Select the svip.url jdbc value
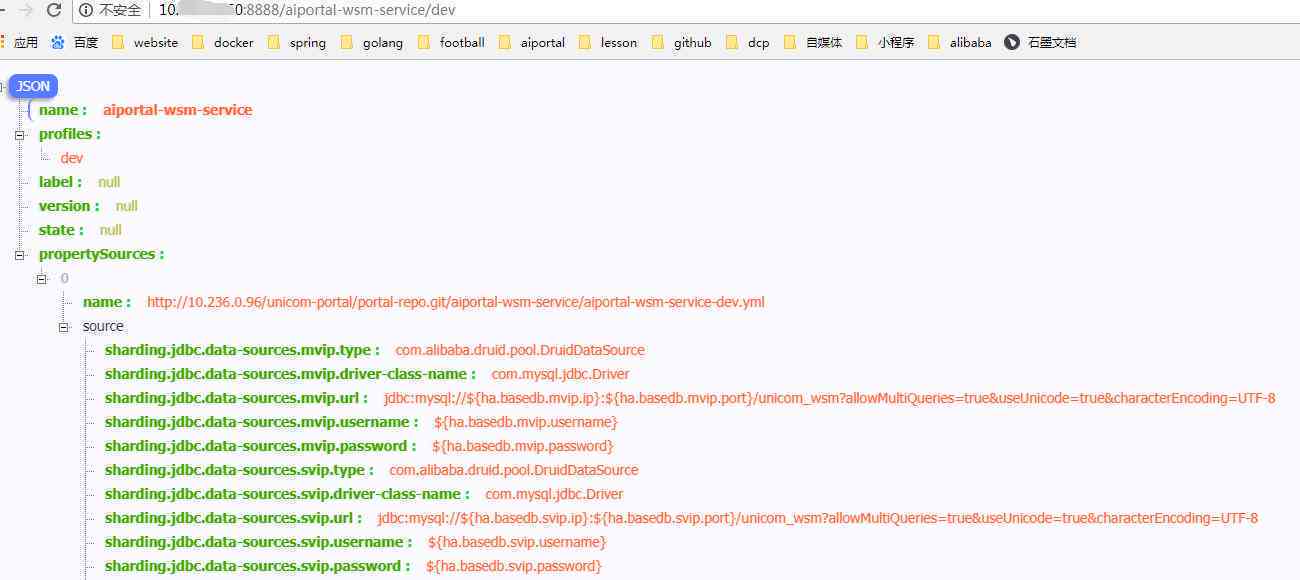The height and width of the screenshot is (580, 1300). 818,518
